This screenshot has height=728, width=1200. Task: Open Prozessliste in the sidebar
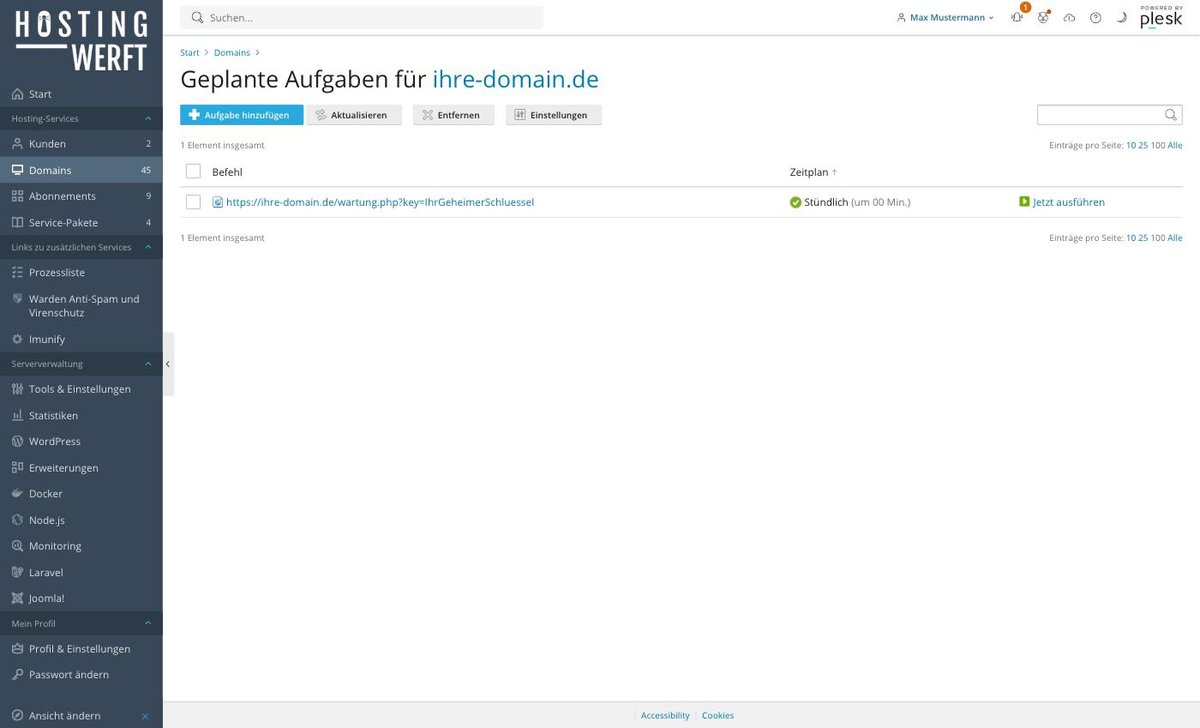click(x=81, y=272)
